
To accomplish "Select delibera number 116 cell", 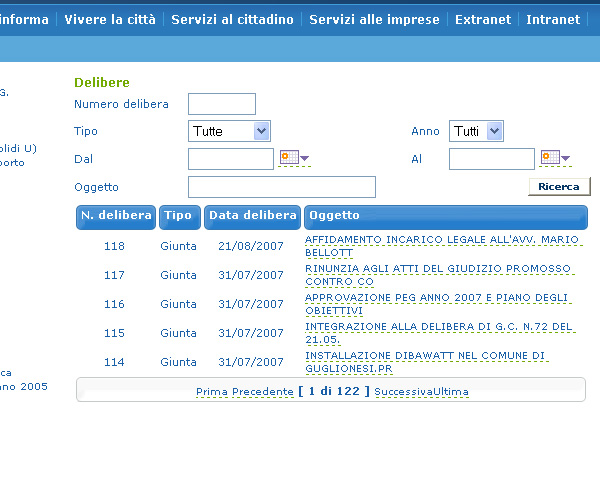I will [114, 304].
